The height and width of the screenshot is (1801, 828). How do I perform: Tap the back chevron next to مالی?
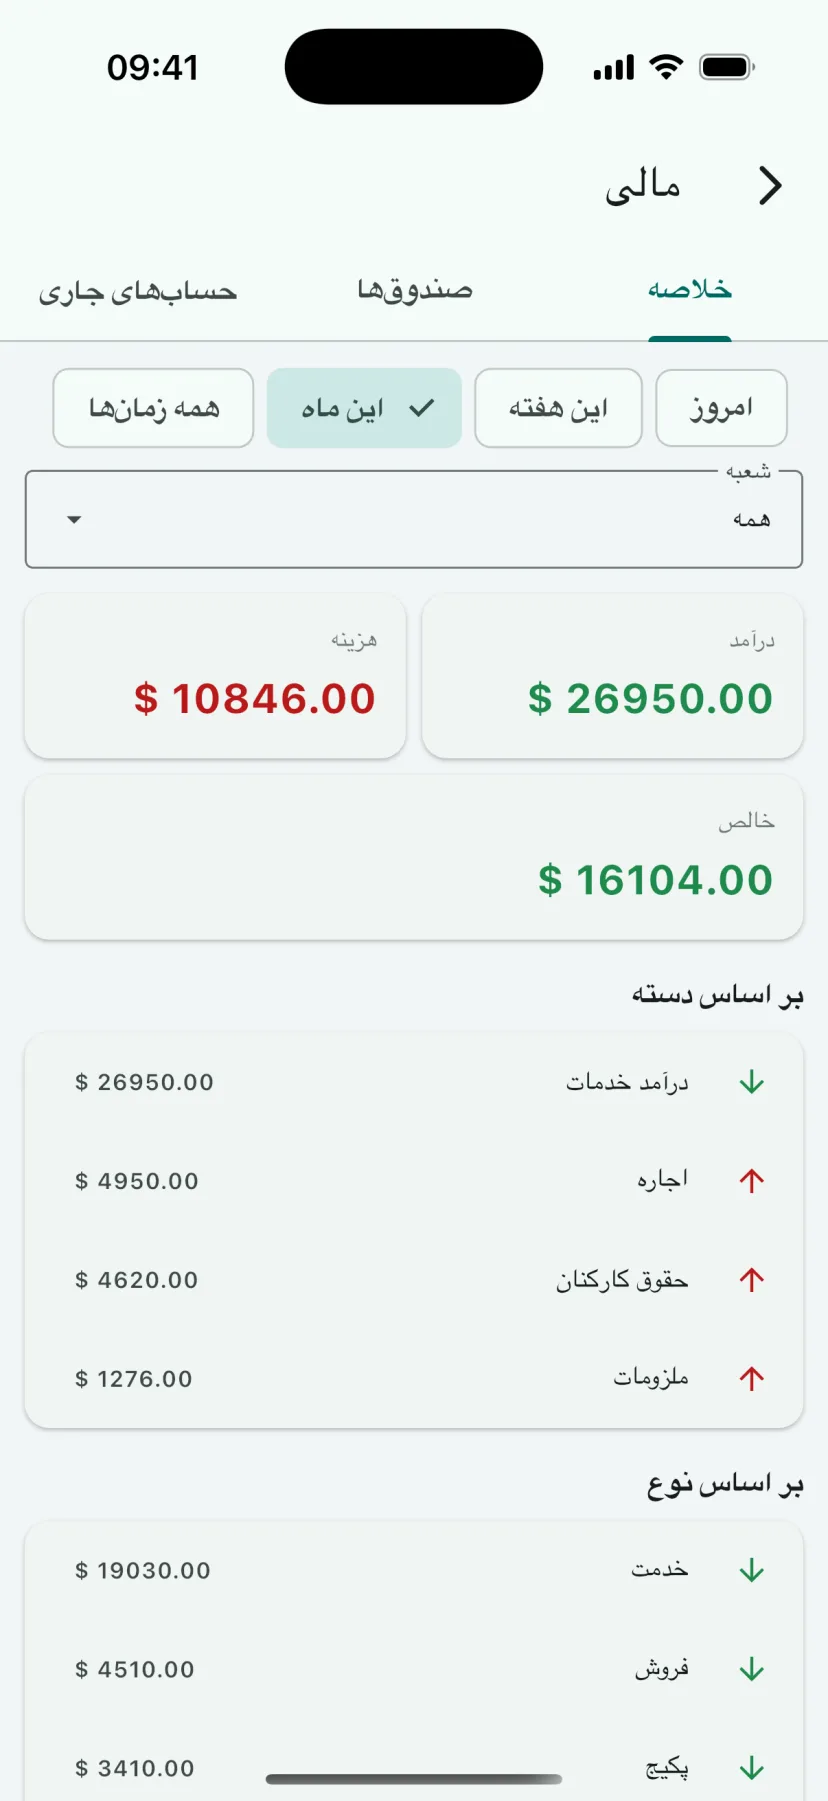[x=769, y=186]
